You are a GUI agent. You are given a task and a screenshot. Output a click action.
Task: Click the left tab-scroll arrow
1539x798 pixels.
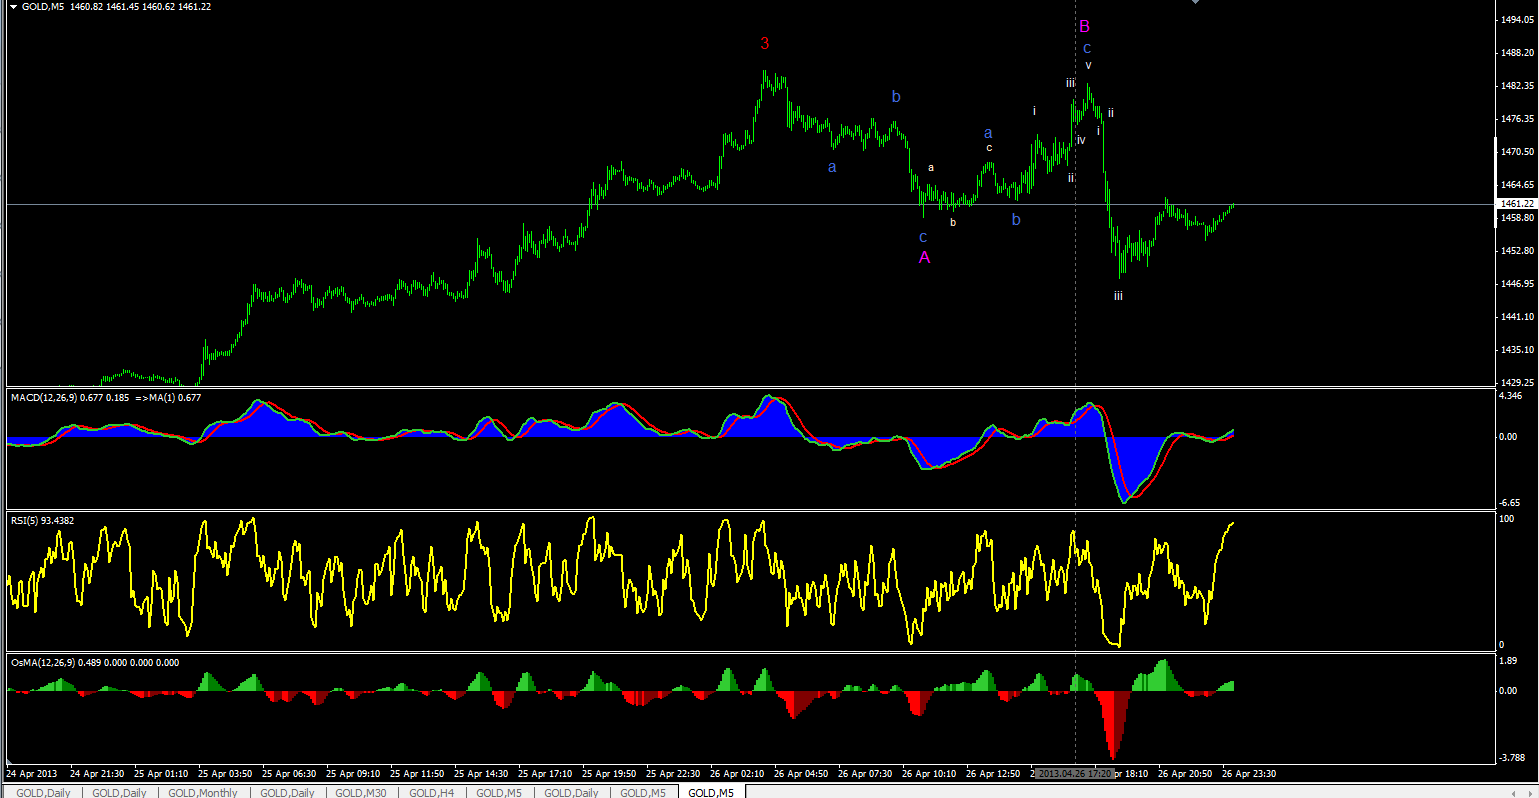click(x=1513, y=792)
